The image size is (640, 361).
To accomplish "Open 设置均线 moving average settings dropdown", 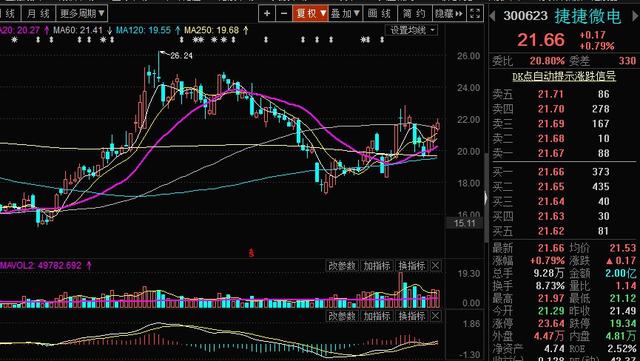I will [x=412, y=30].
